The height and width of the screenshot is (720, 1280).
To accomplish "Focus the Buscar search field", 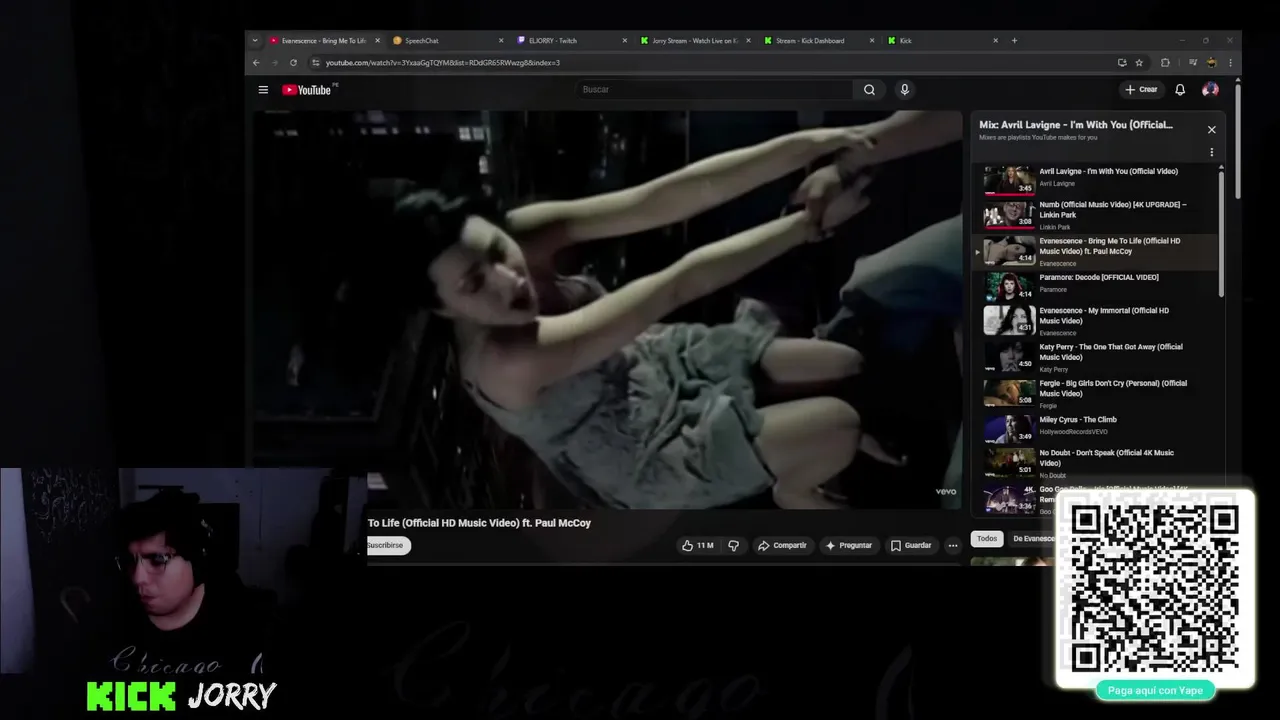I will point(715,90).
